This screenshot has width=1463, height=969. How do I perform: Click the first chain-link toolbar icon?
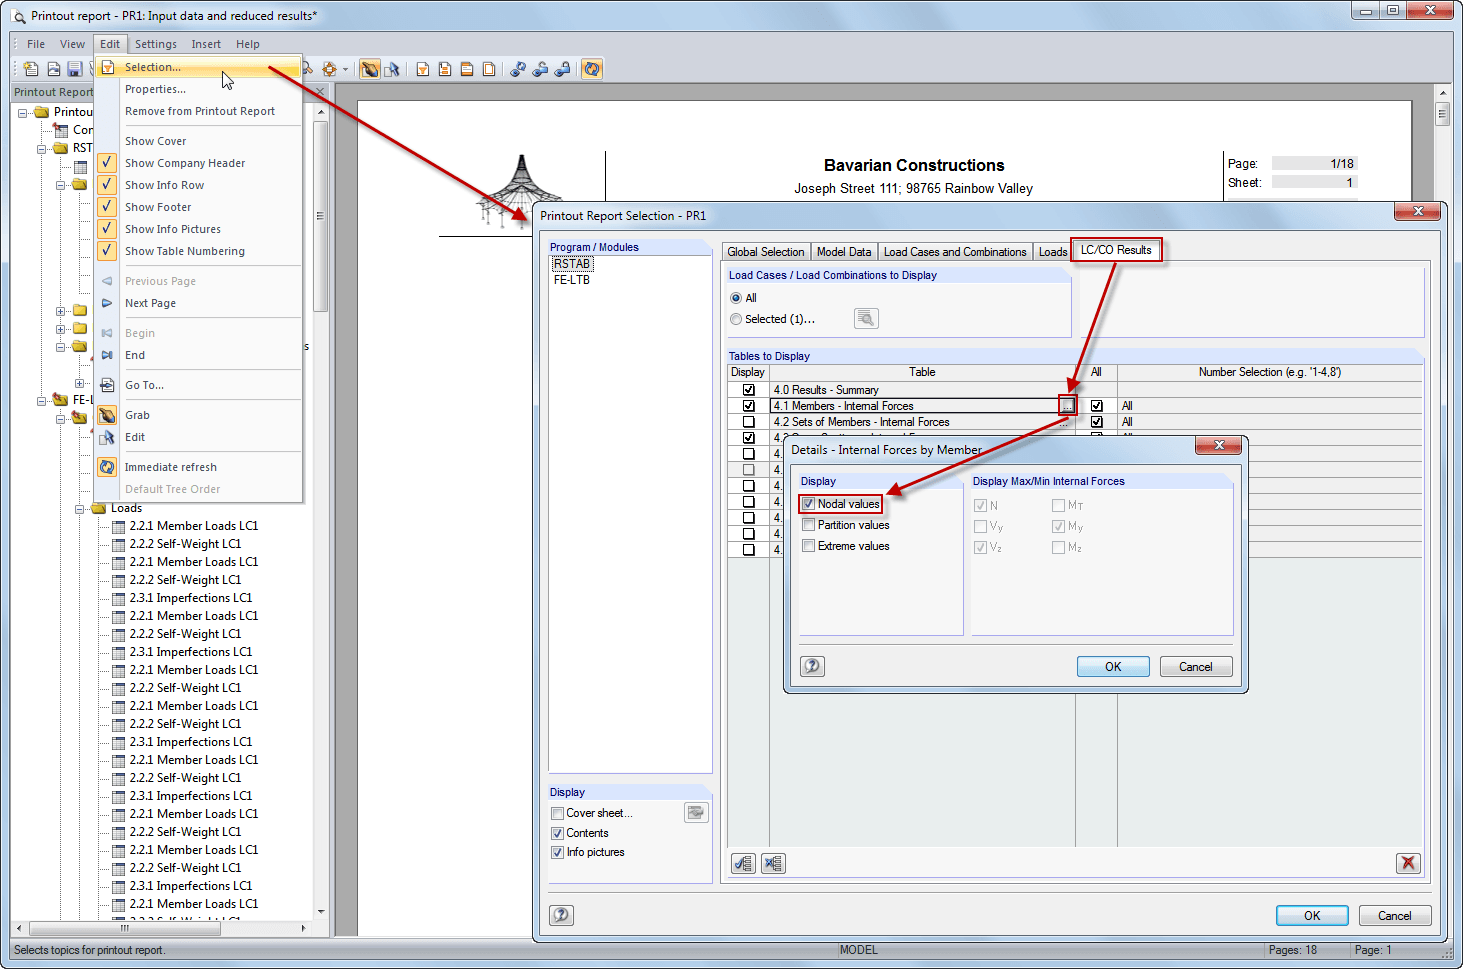tap(518, 69)
